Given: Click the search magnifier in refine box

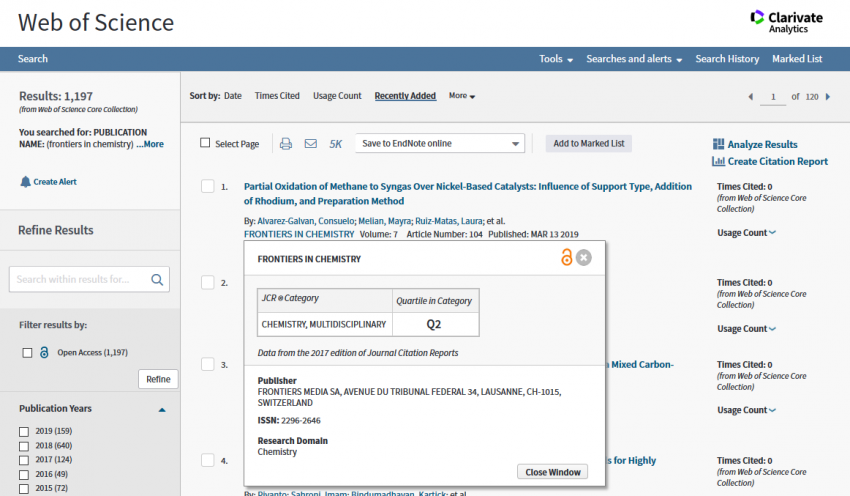Looking at the screenshot, I should pyautogui.click(x=157, y=280).
